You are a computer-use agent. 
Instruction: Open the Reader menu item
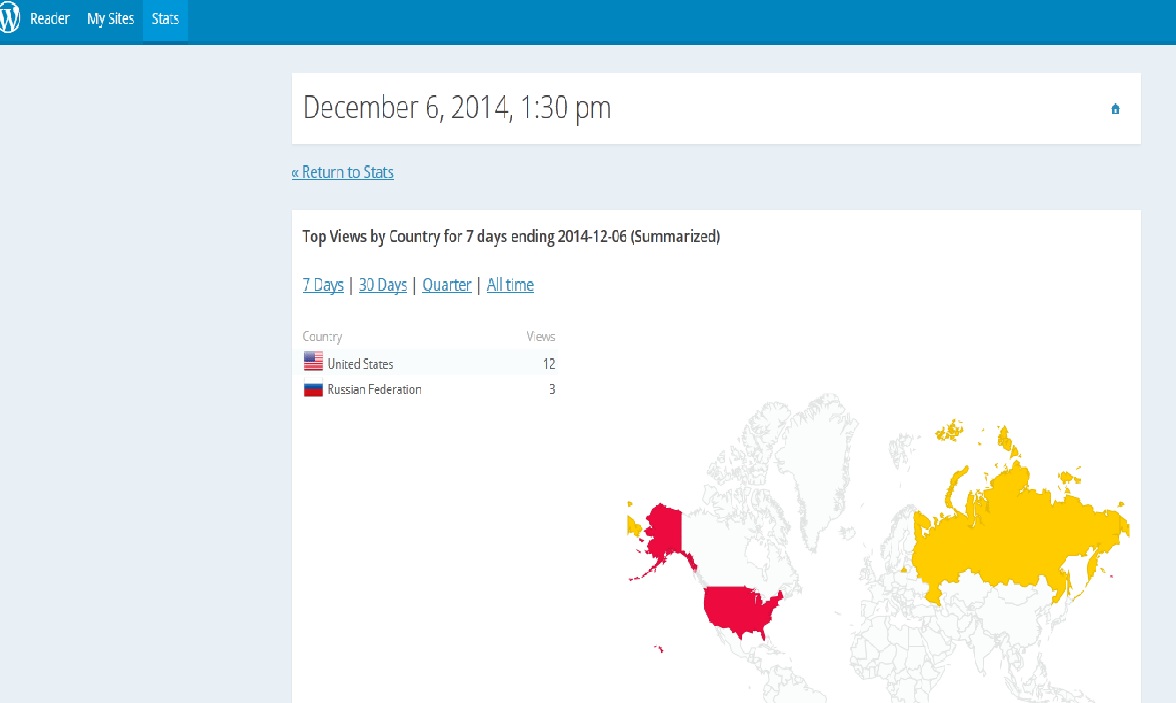click(x=49, y=19)
